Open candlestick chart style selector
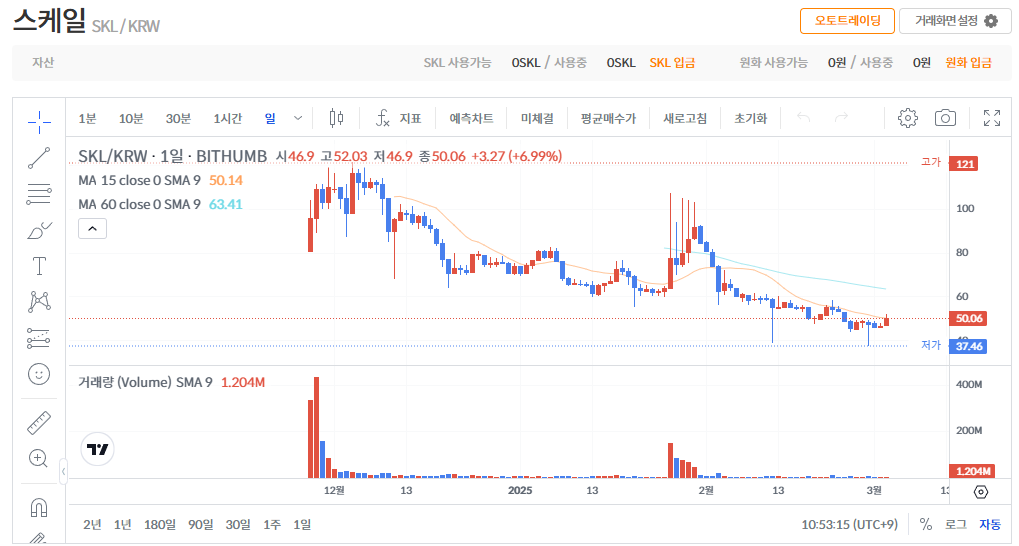Image resolution: width=1019 pixels, height=546 pixels. (336, 118)
